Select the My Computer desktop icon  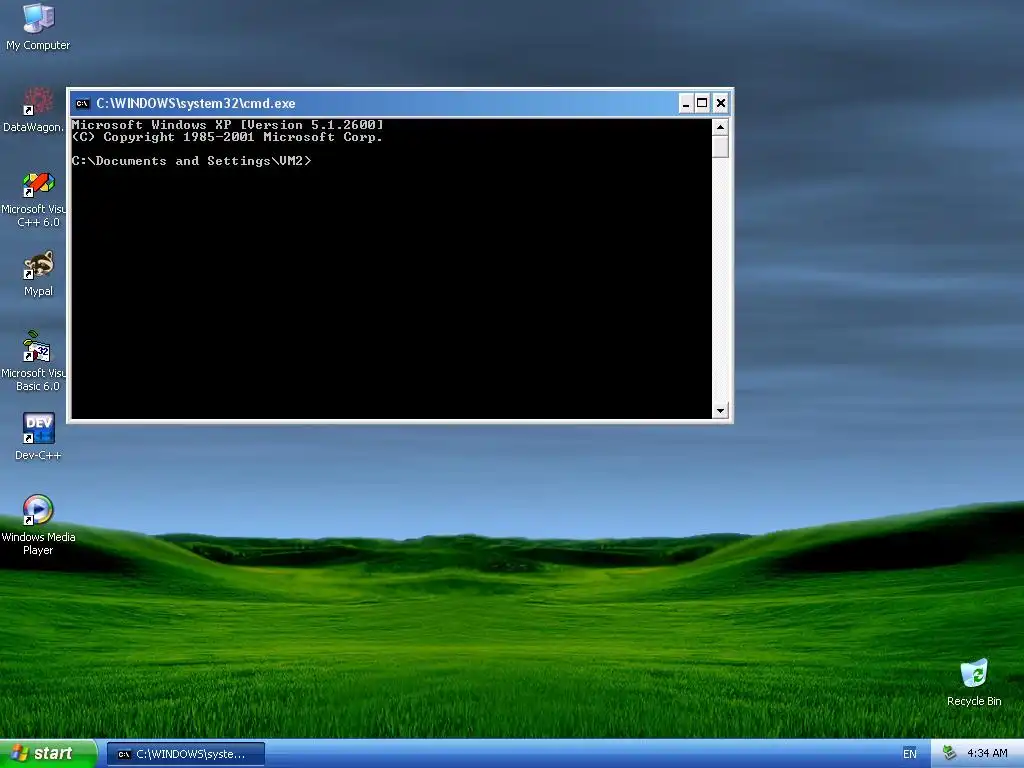(x=38, y=26)
